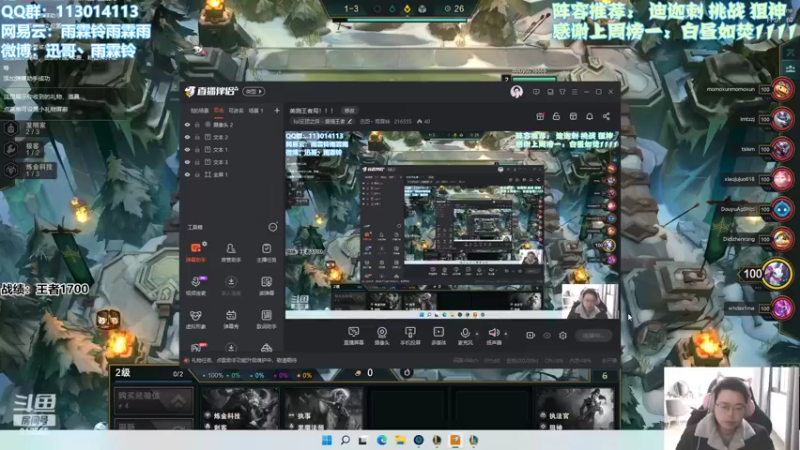Open the 虚拟形象 virtual avatar tool
This screenshot has width=800, height=450.
(195, 319)
